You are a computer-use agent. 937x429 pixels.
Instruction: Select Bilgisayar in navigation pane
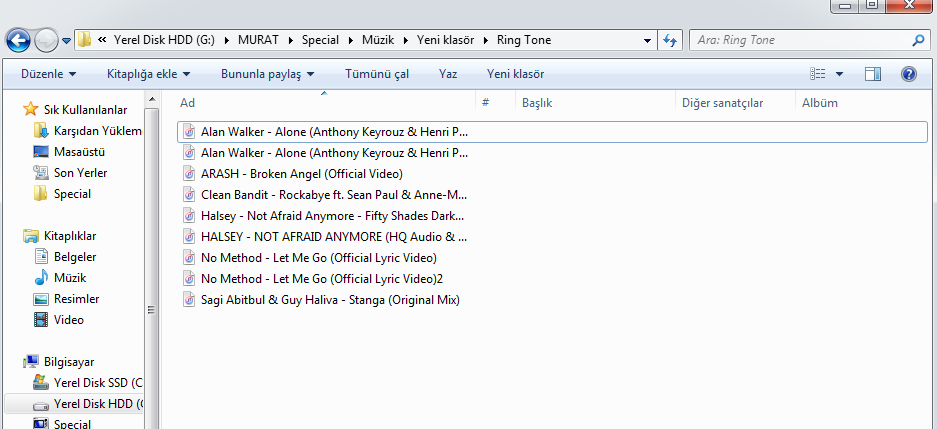[69, 362]
